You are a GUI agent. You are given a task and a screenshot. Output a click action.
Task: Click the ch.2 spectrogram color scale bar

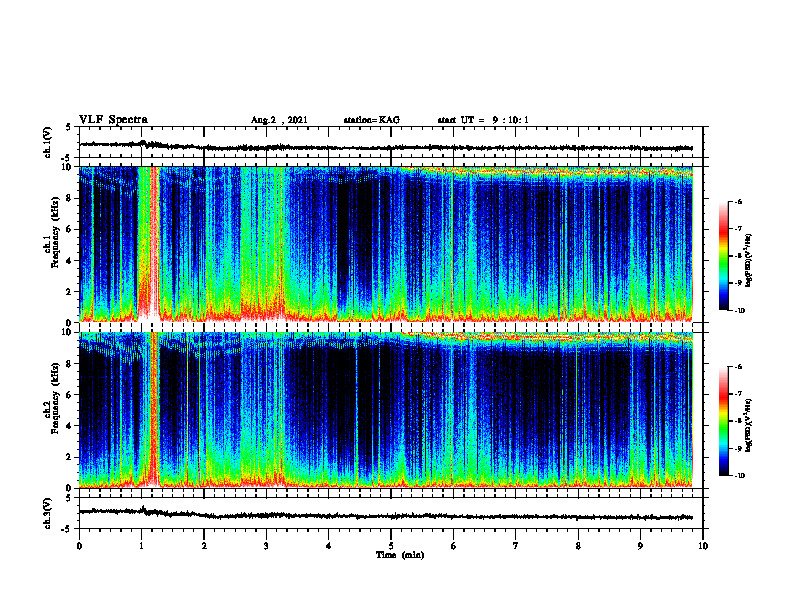tap(724, 421)
